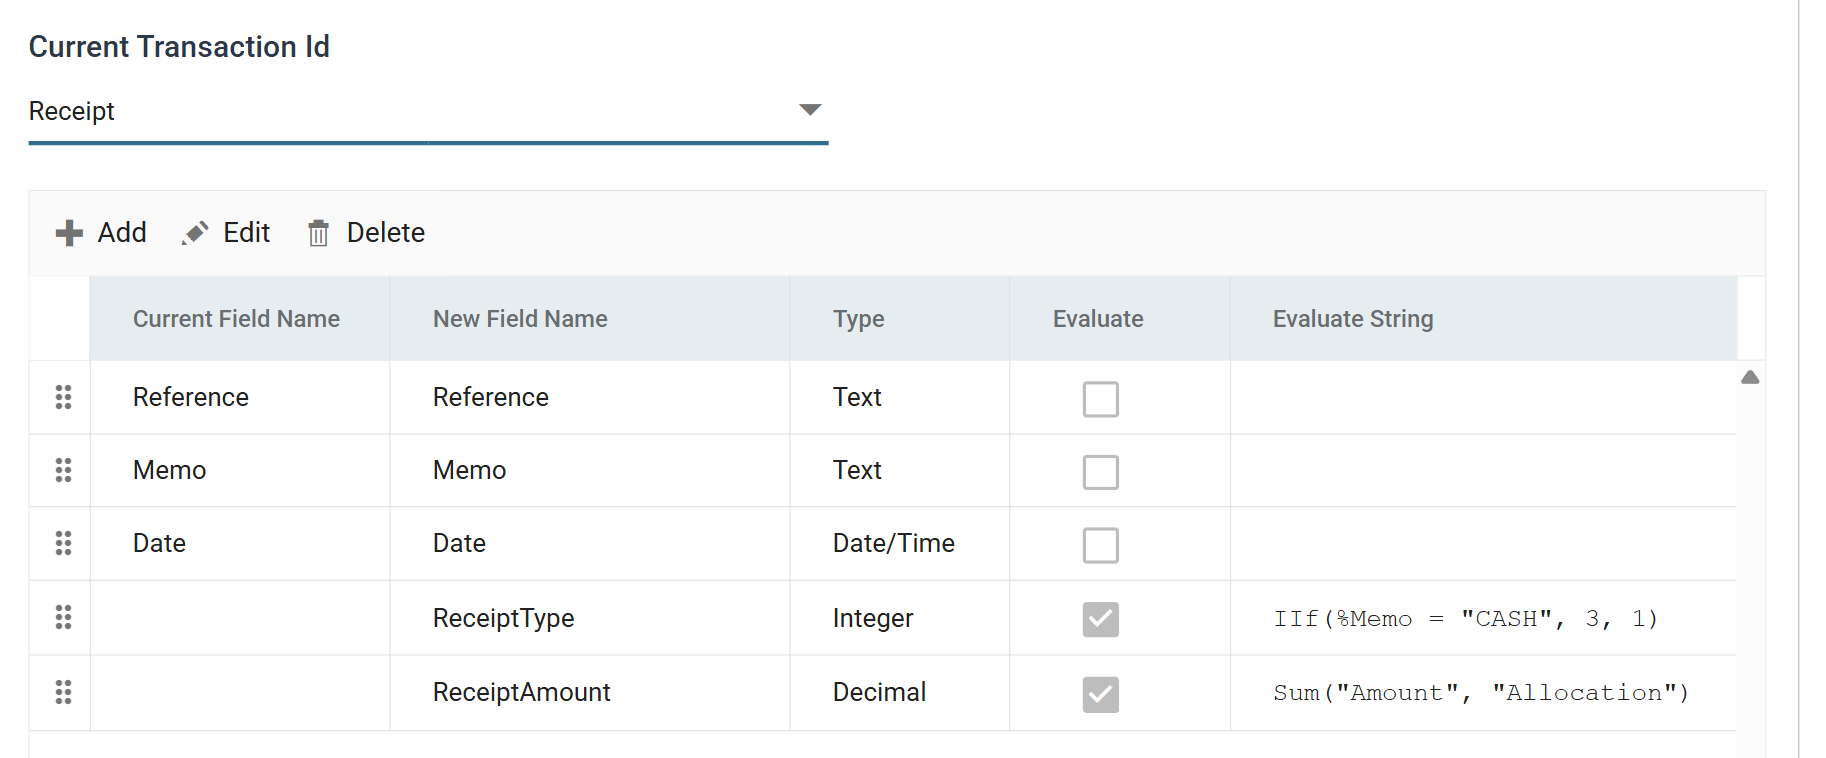
Task: Click Add label in the toolbar
Action: (x=122, y=233)
